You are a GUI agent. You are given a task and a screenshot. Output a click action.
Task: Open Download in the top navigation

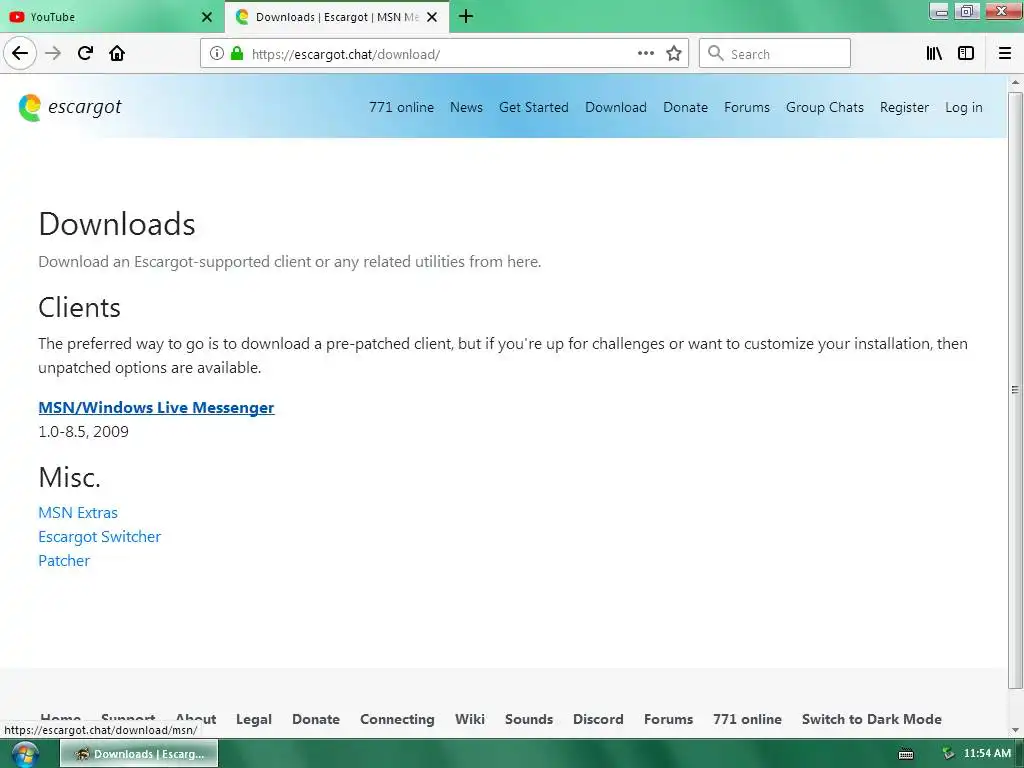tap(616, 107)
